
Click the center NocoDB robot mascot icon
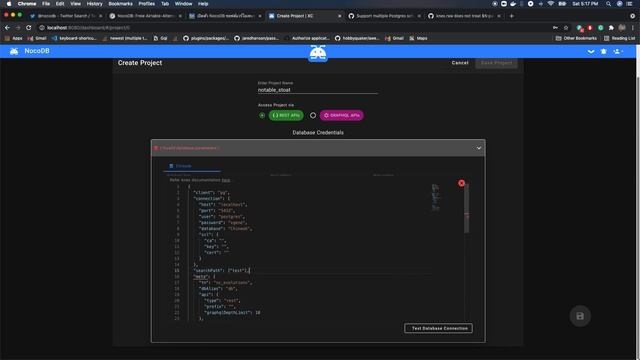coord(318,53)
